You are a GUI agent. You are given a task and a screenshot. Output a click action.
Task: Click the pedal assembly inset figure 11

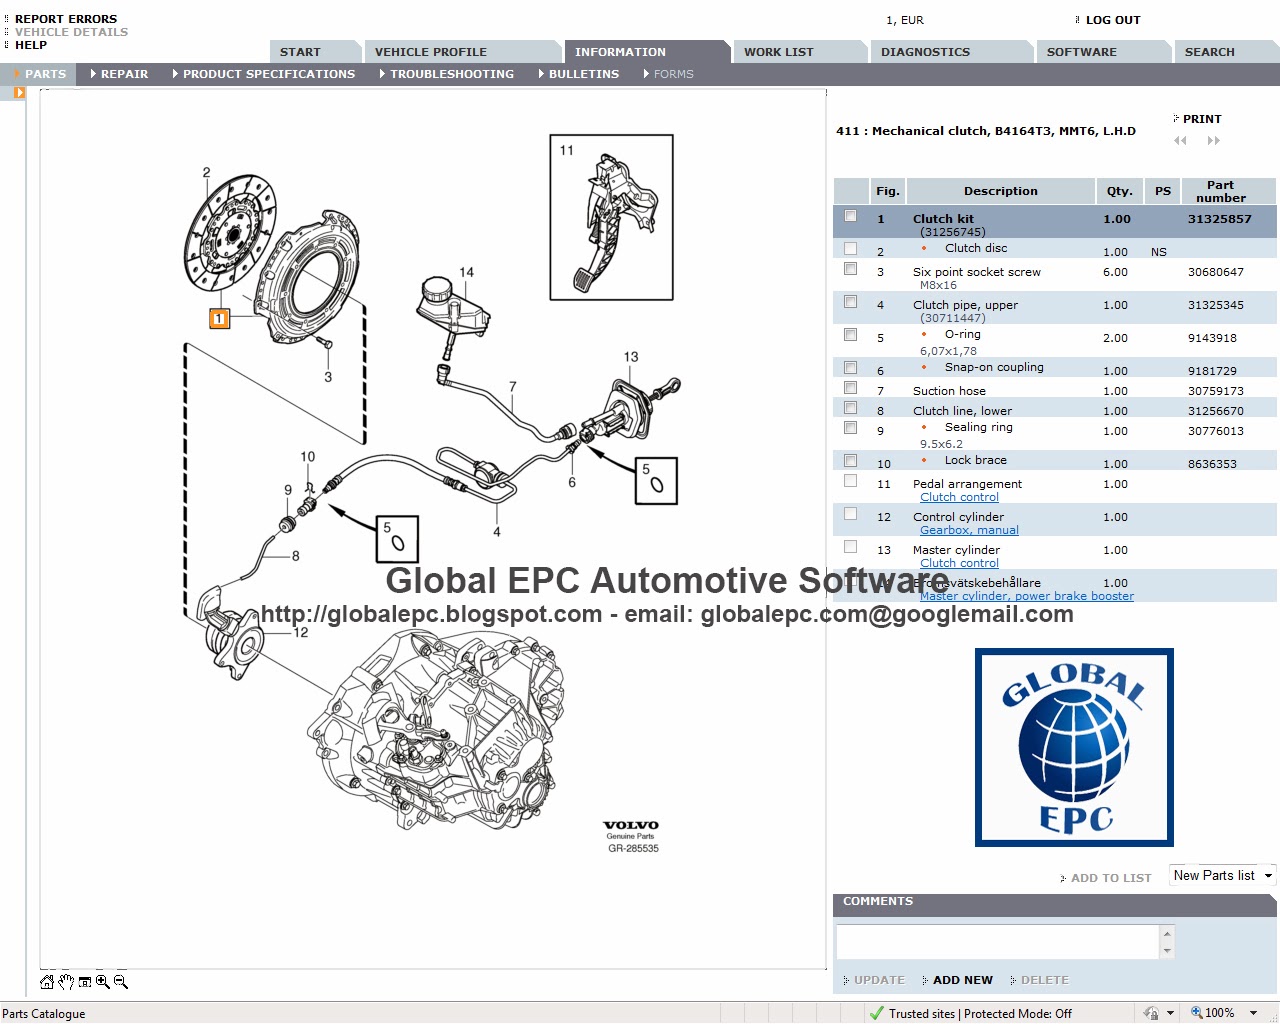tap(612, 218)
